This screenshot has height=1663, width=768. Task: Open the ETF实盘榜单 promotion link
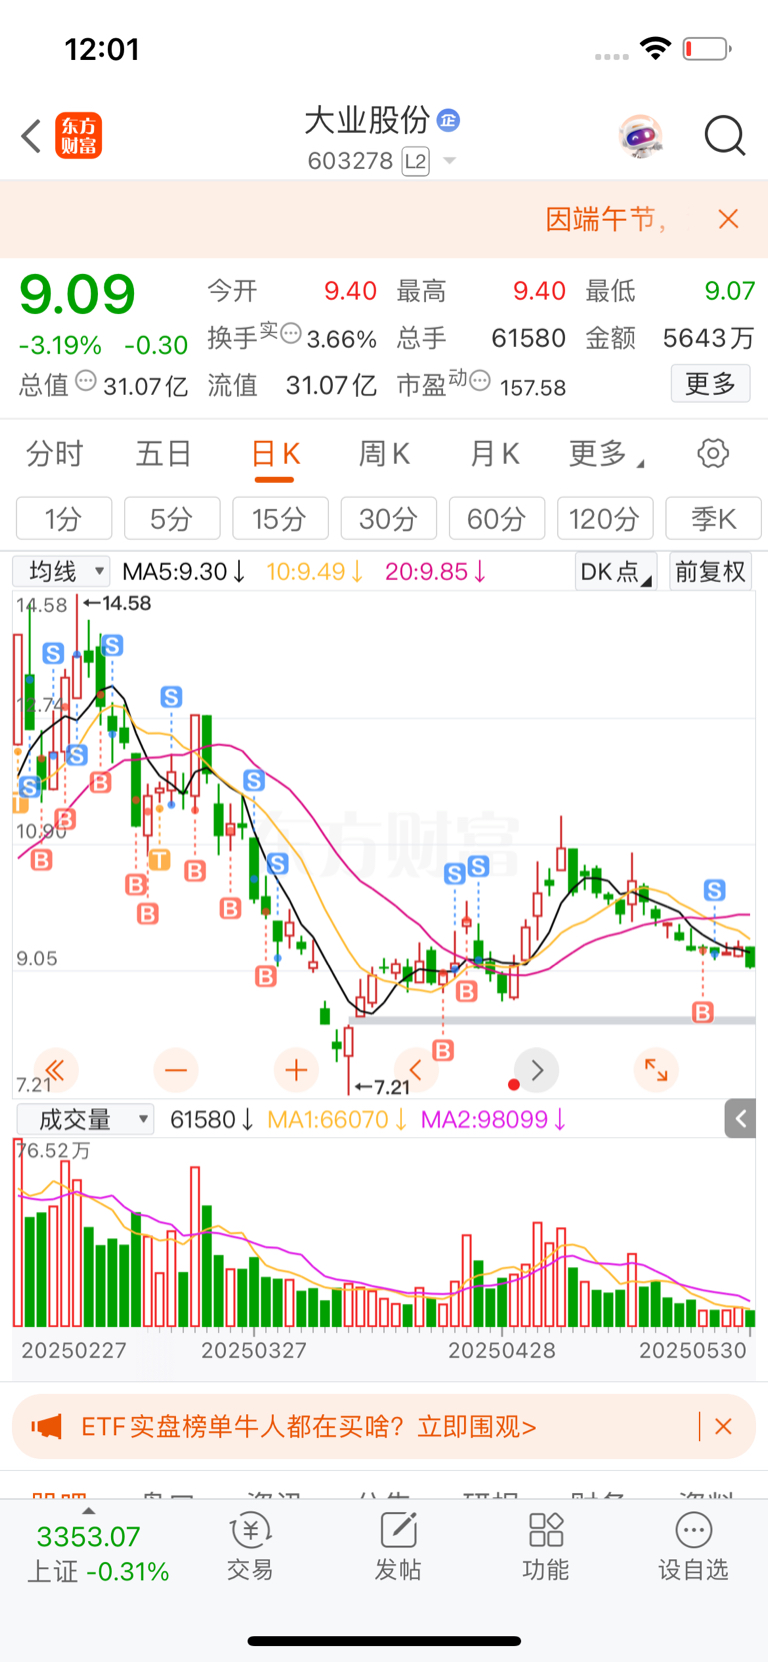pos(309,1426)
